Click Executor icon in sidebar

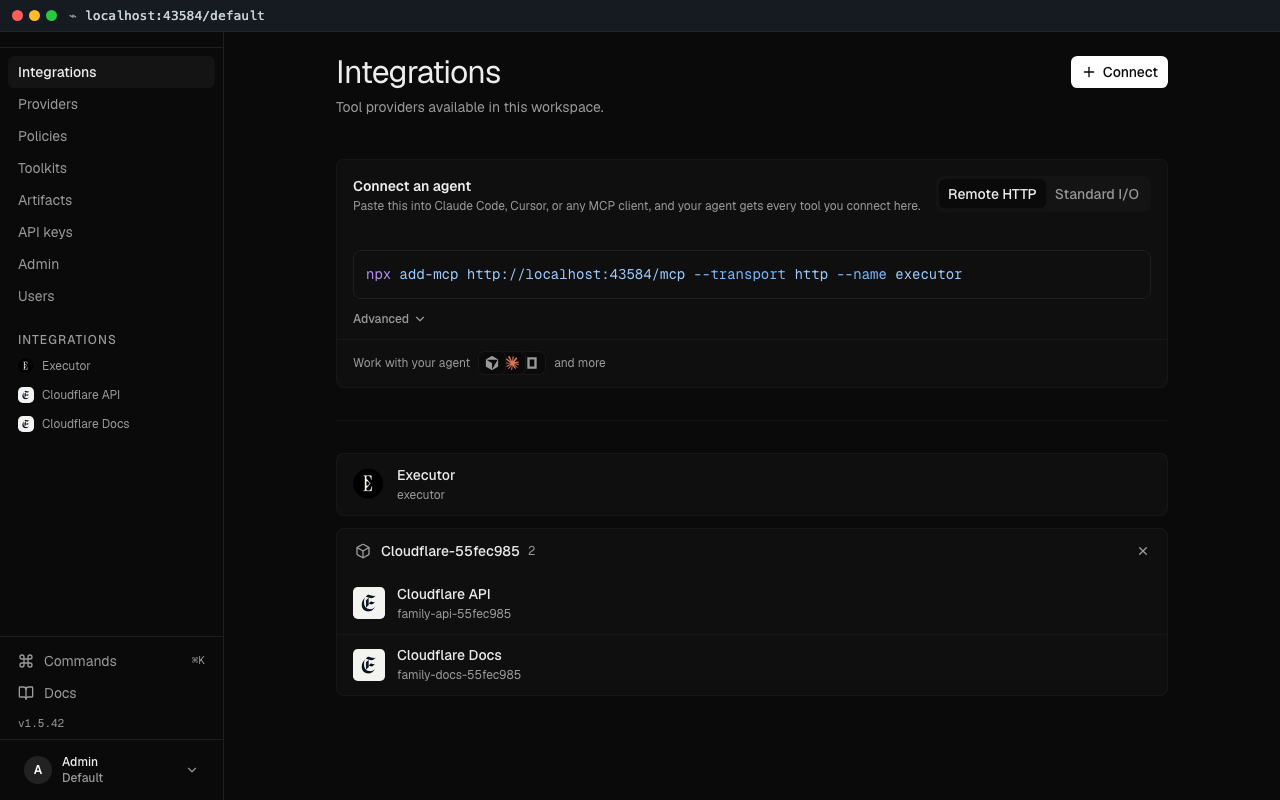click(x=26, y=366)
